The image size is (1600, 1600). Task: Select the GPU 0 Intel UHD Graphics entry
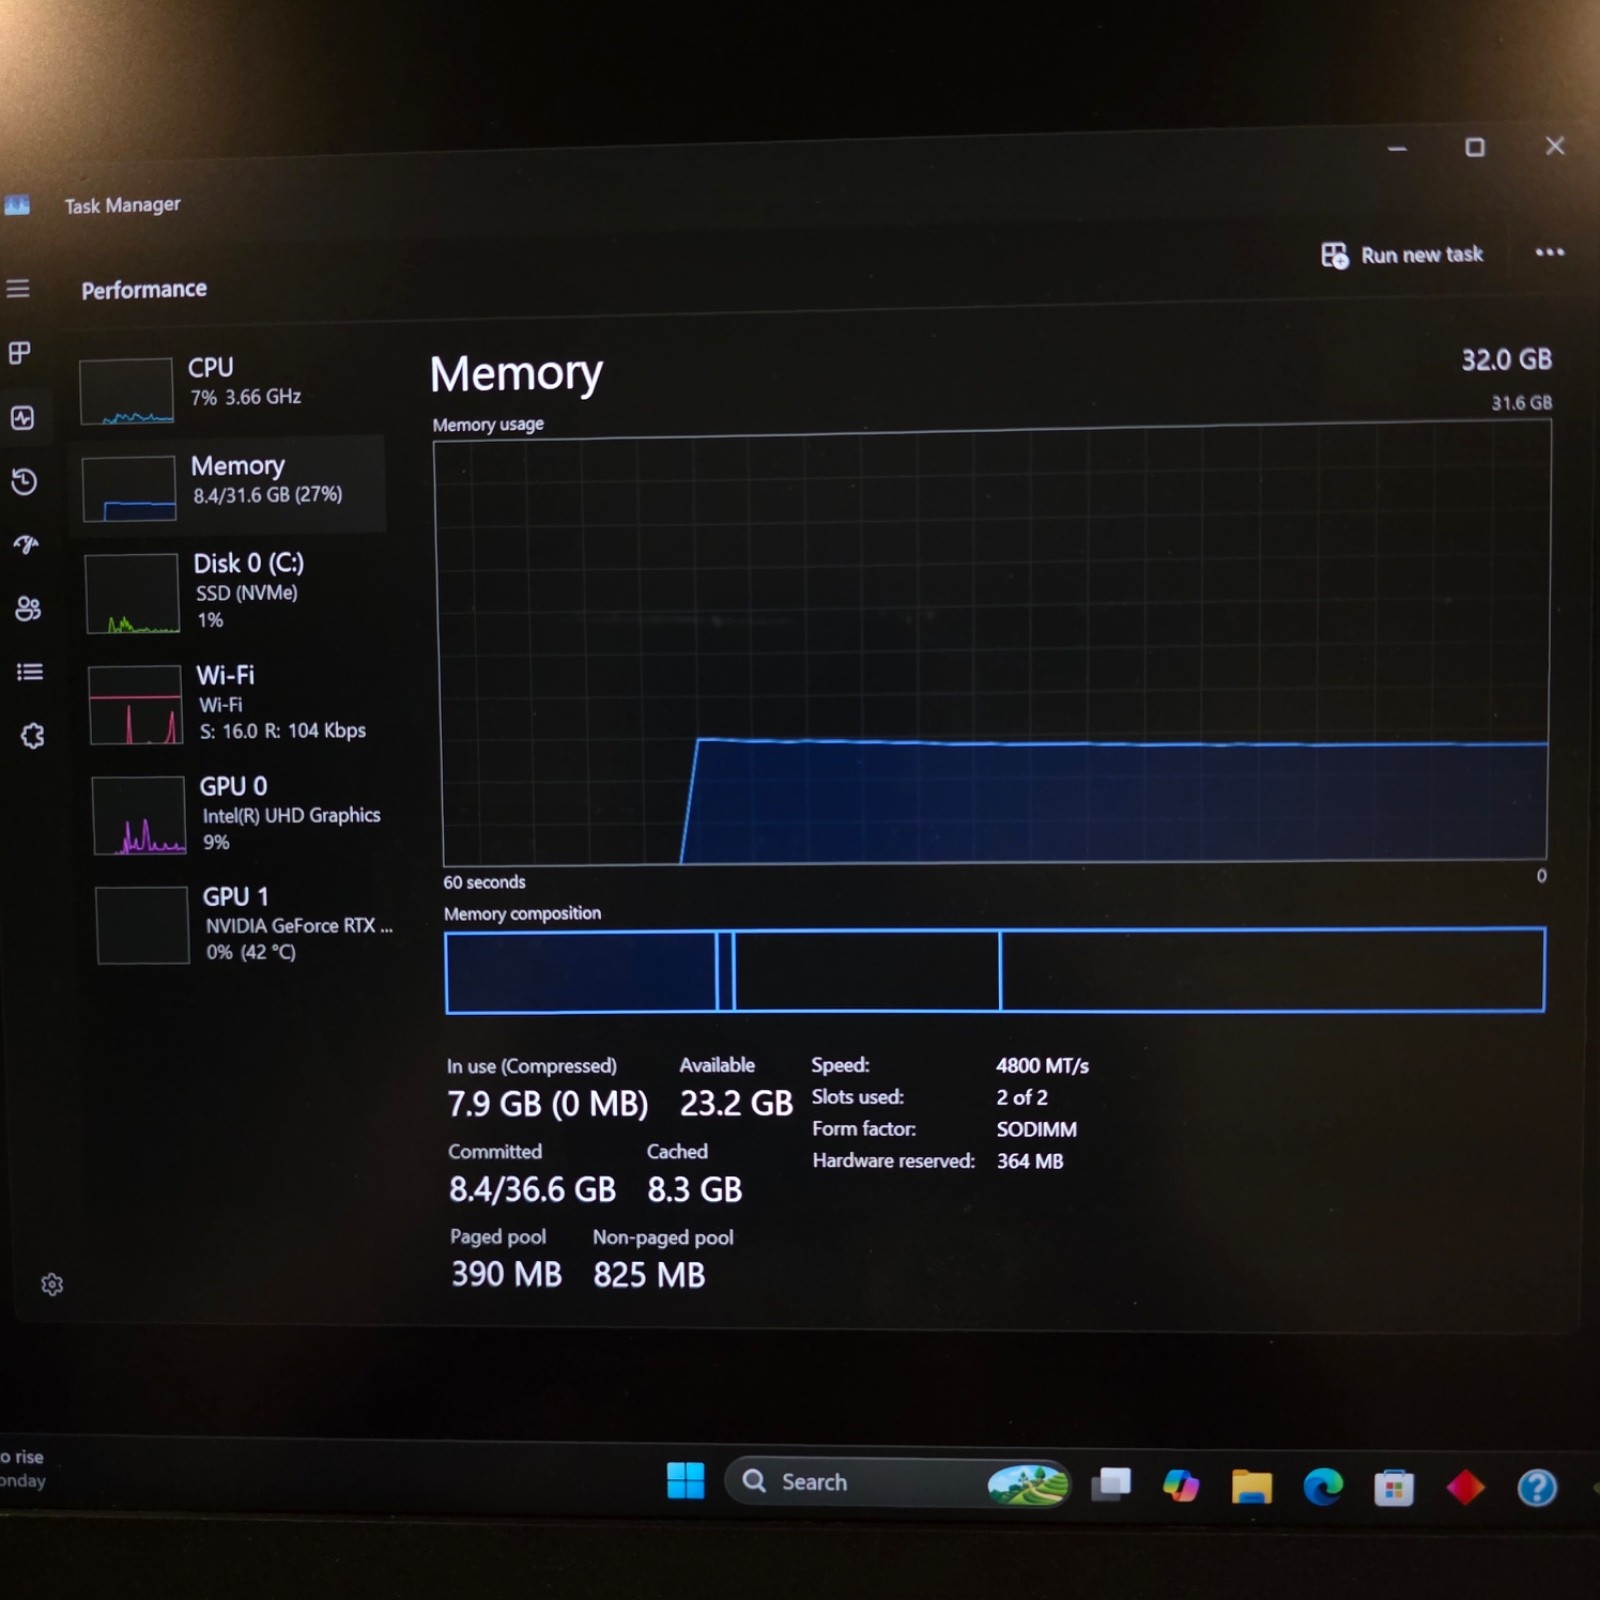[240, 814]
